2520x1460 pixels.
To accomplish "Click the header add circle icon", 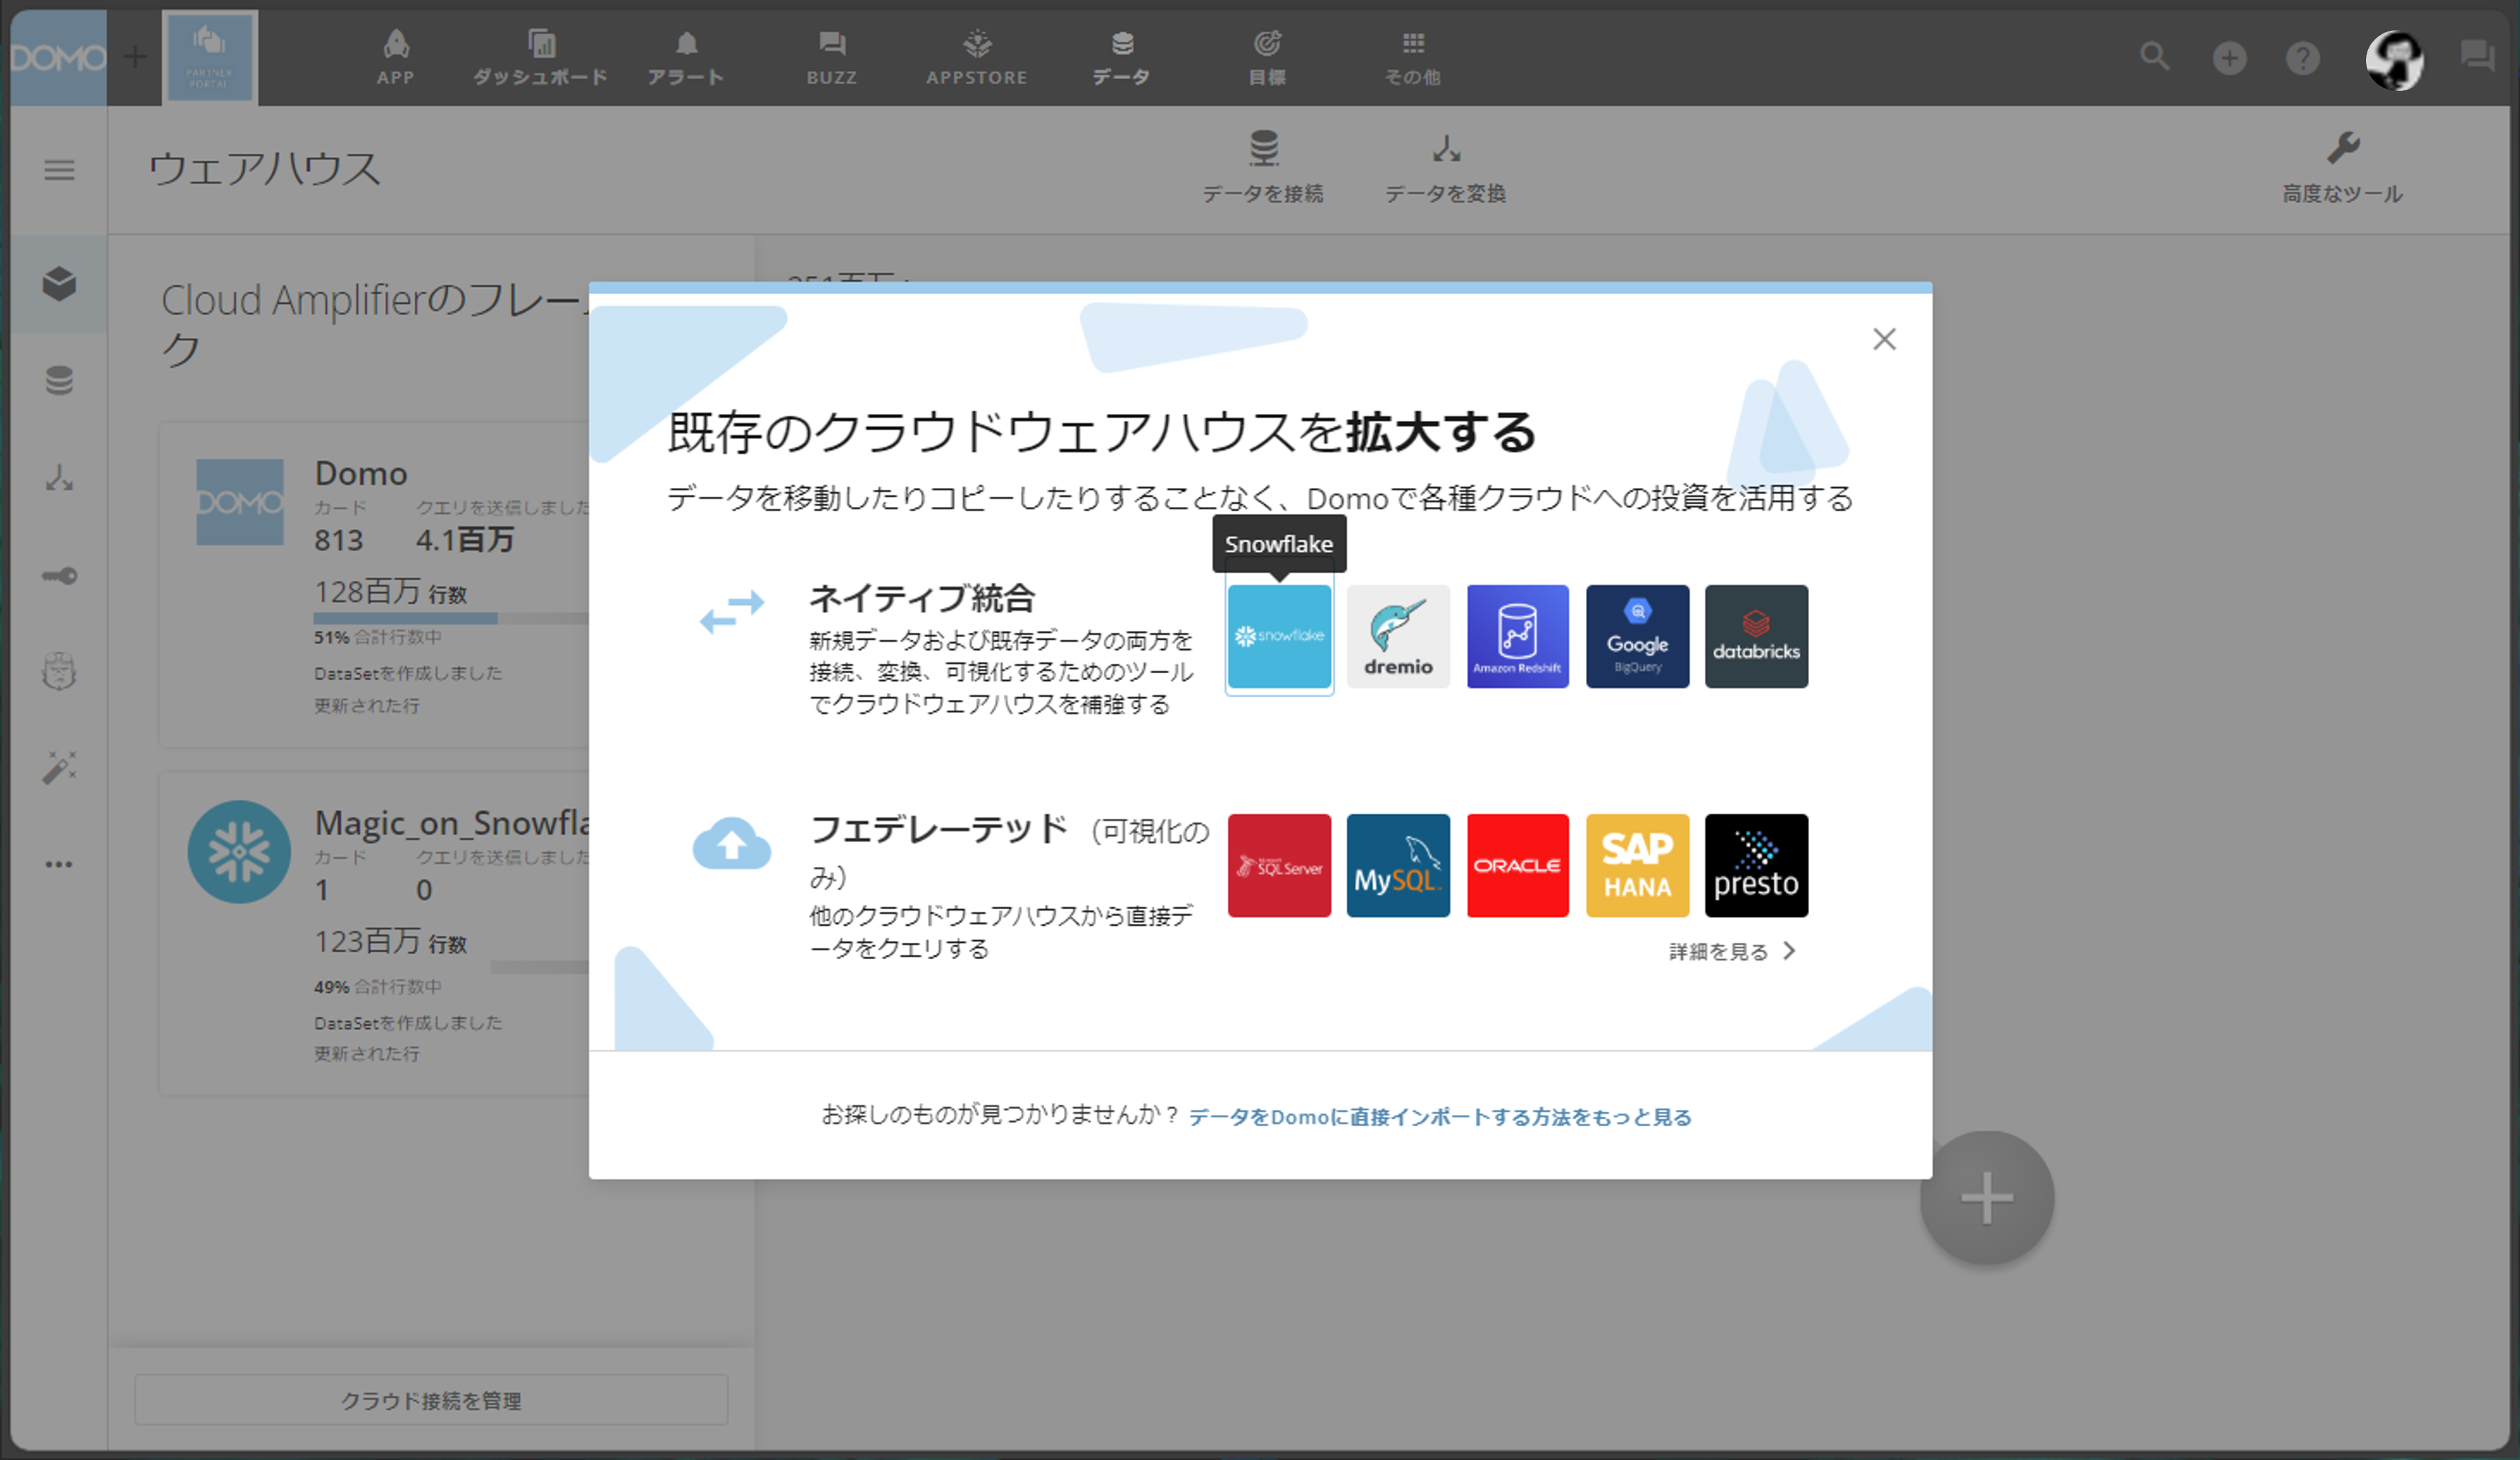I will (2229, 58).
